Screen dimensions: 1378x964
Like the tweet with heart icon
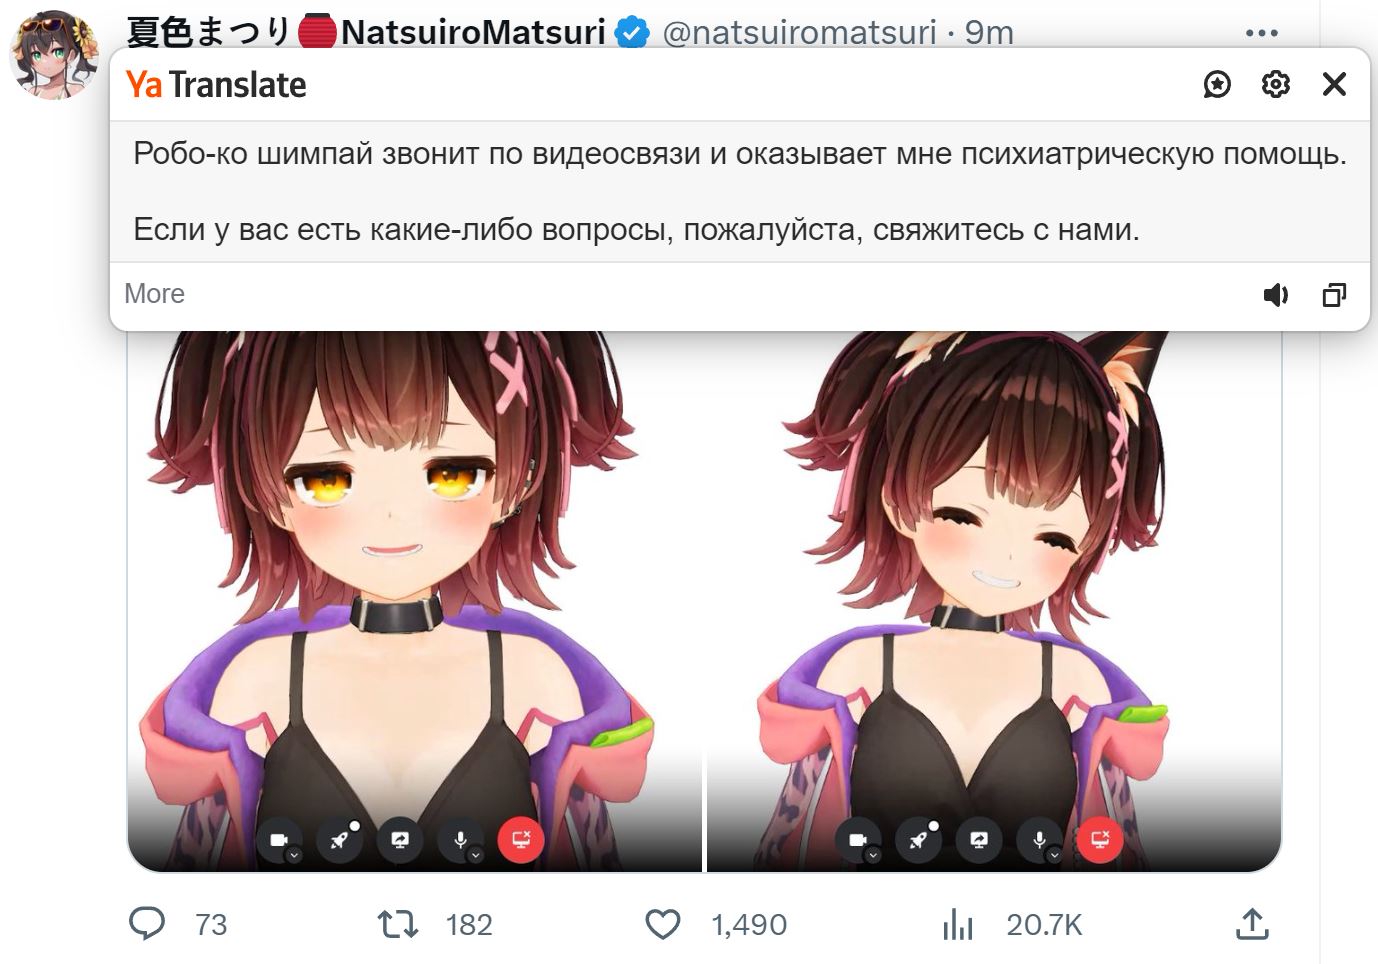pos(662,924)
